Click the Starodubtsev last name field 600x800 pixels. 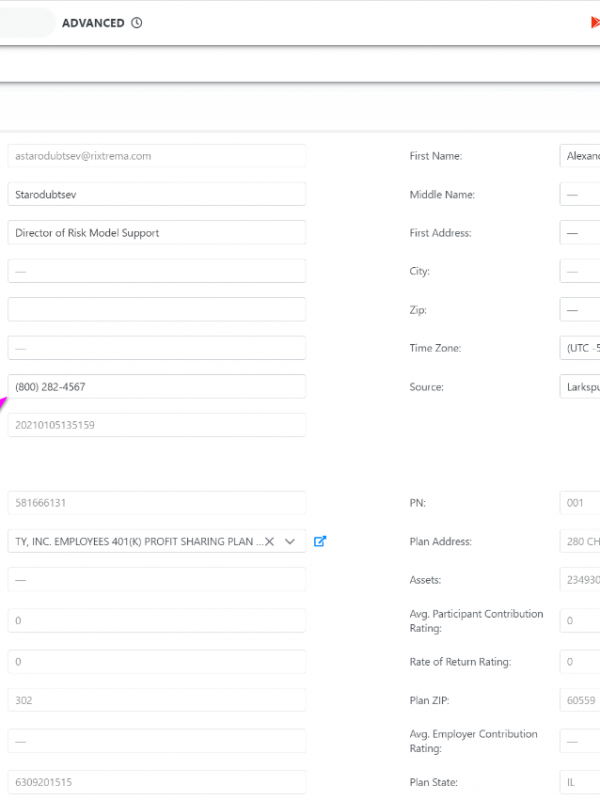(x=155, y=194)
